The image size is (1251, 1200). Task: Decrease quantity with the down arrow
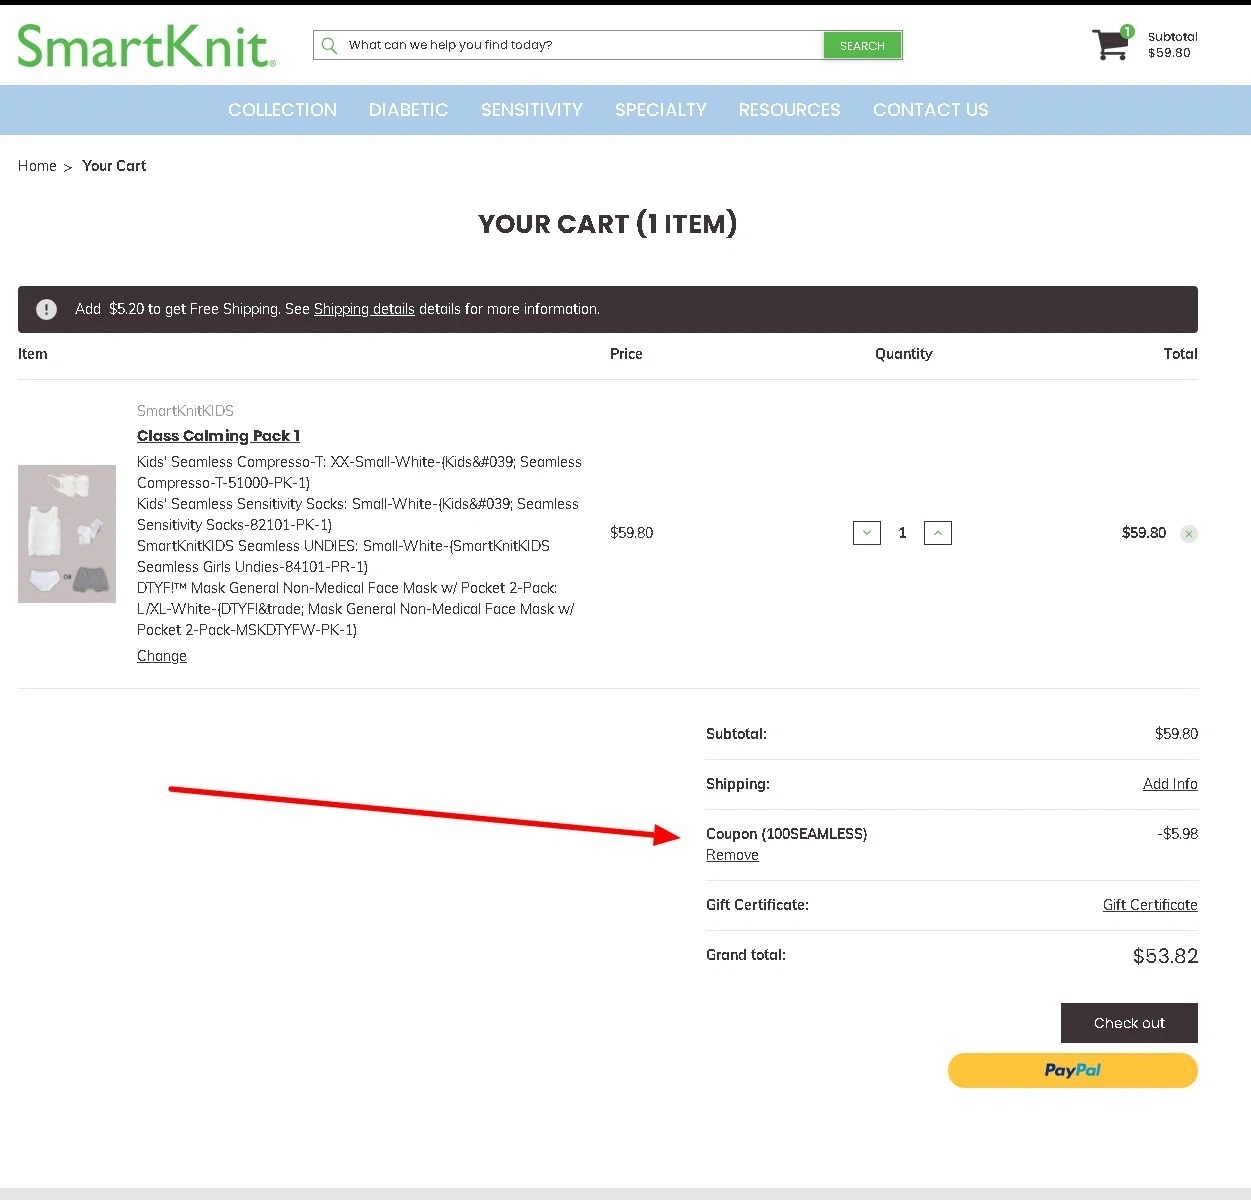pos(867,533)
